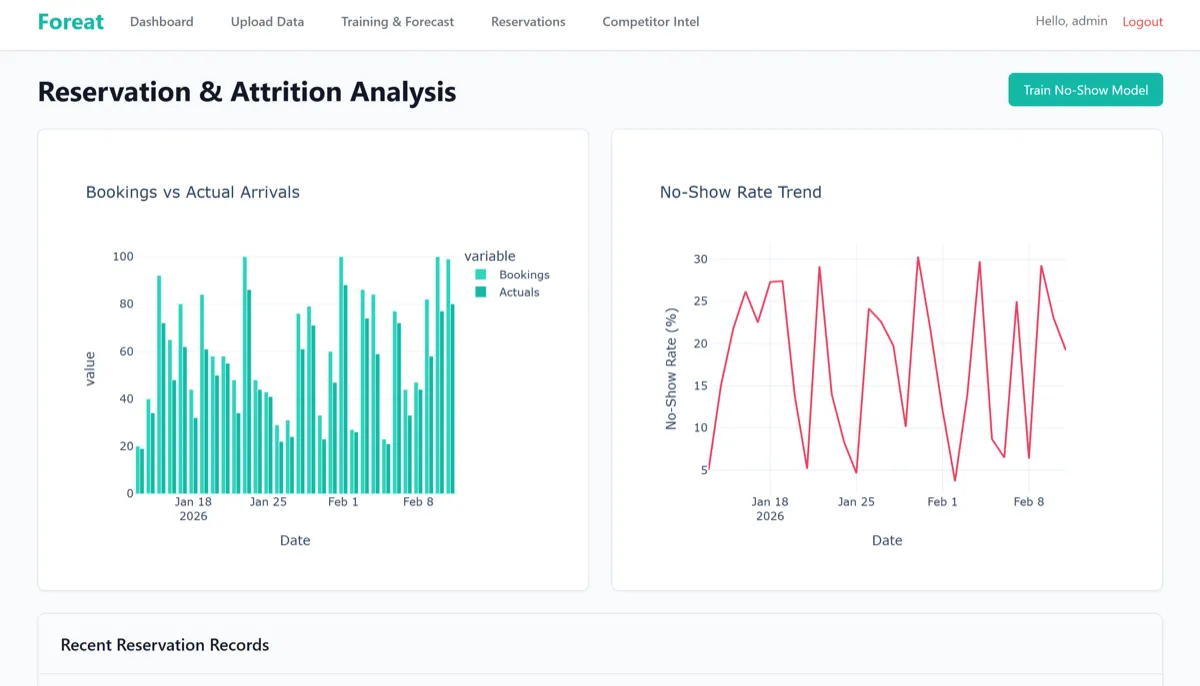Click the No-Show Rate (%) y-axis label
Image resolution: width=1200 pixels, height=686 pixels.
(x=671, y=369)
